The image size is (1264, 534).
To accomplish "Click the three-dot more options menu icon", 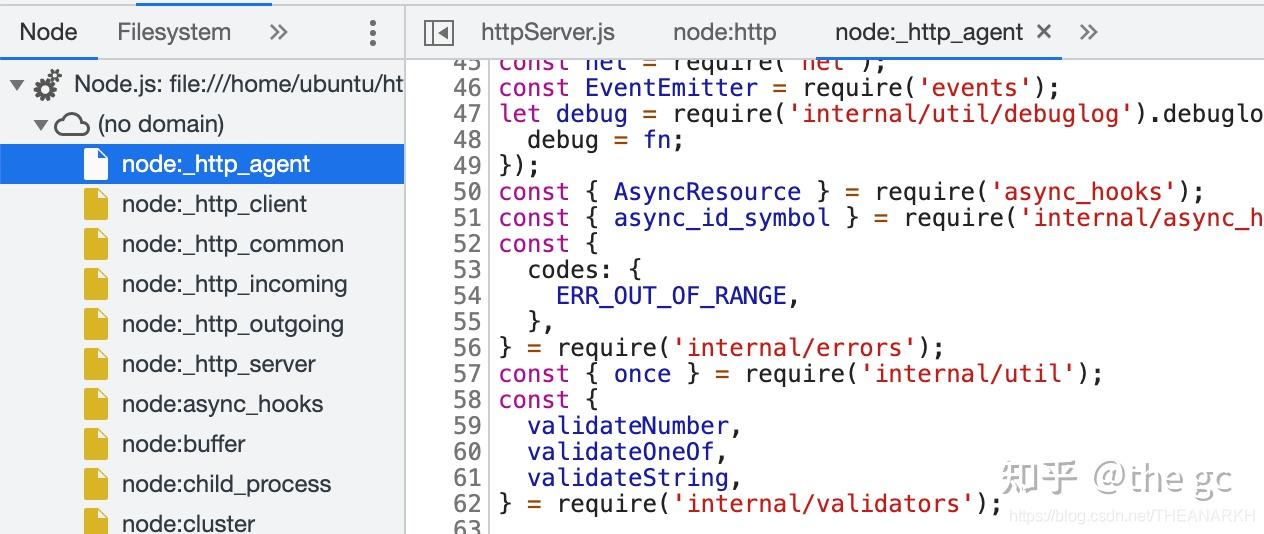I will point(373,32).
